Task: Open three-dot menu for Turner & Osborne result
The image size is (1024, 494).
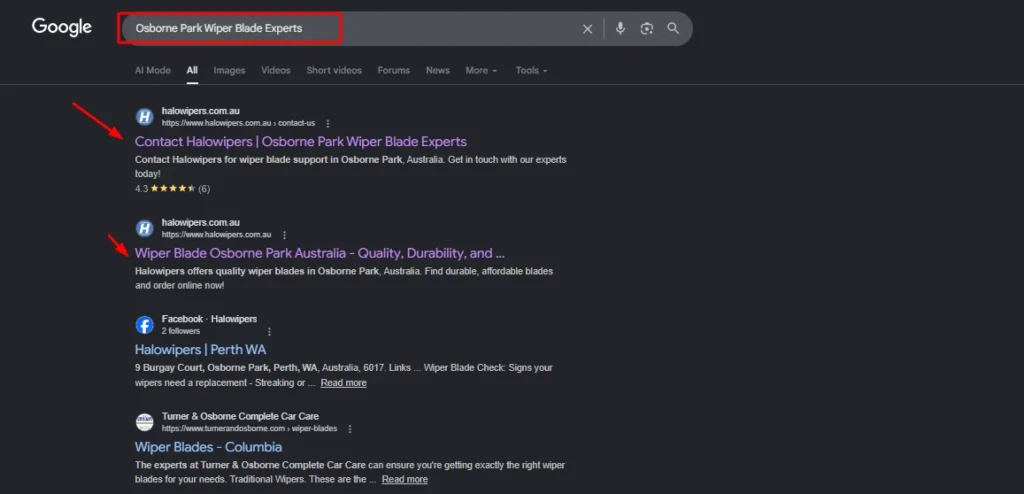Action: click(350, 428)
